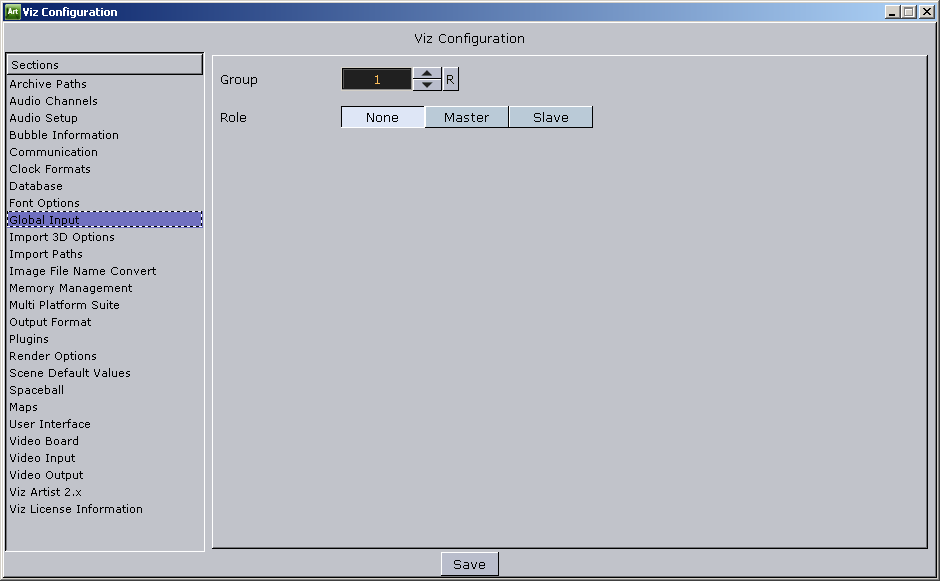Click the Viz Artist icon in title bar

pos(13,12)
